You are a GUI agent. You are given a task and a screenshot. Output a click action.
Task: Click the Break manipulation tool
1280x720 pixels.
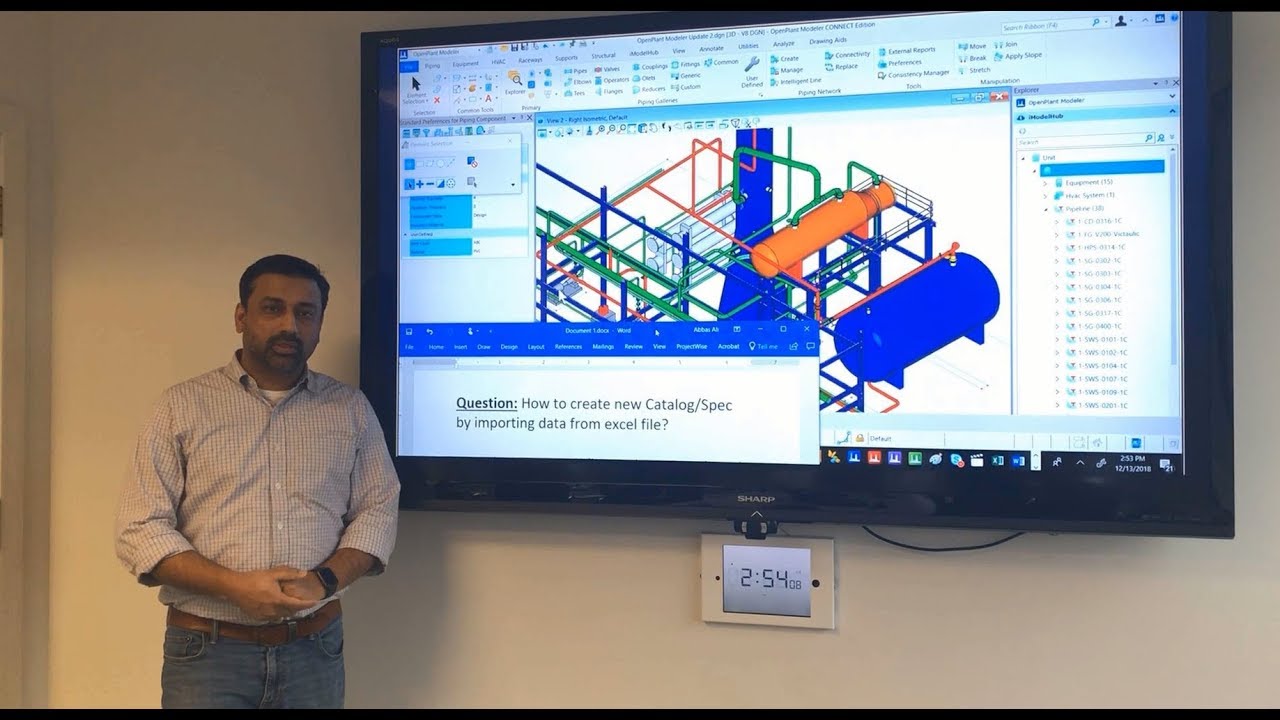[x=973, y=59]
